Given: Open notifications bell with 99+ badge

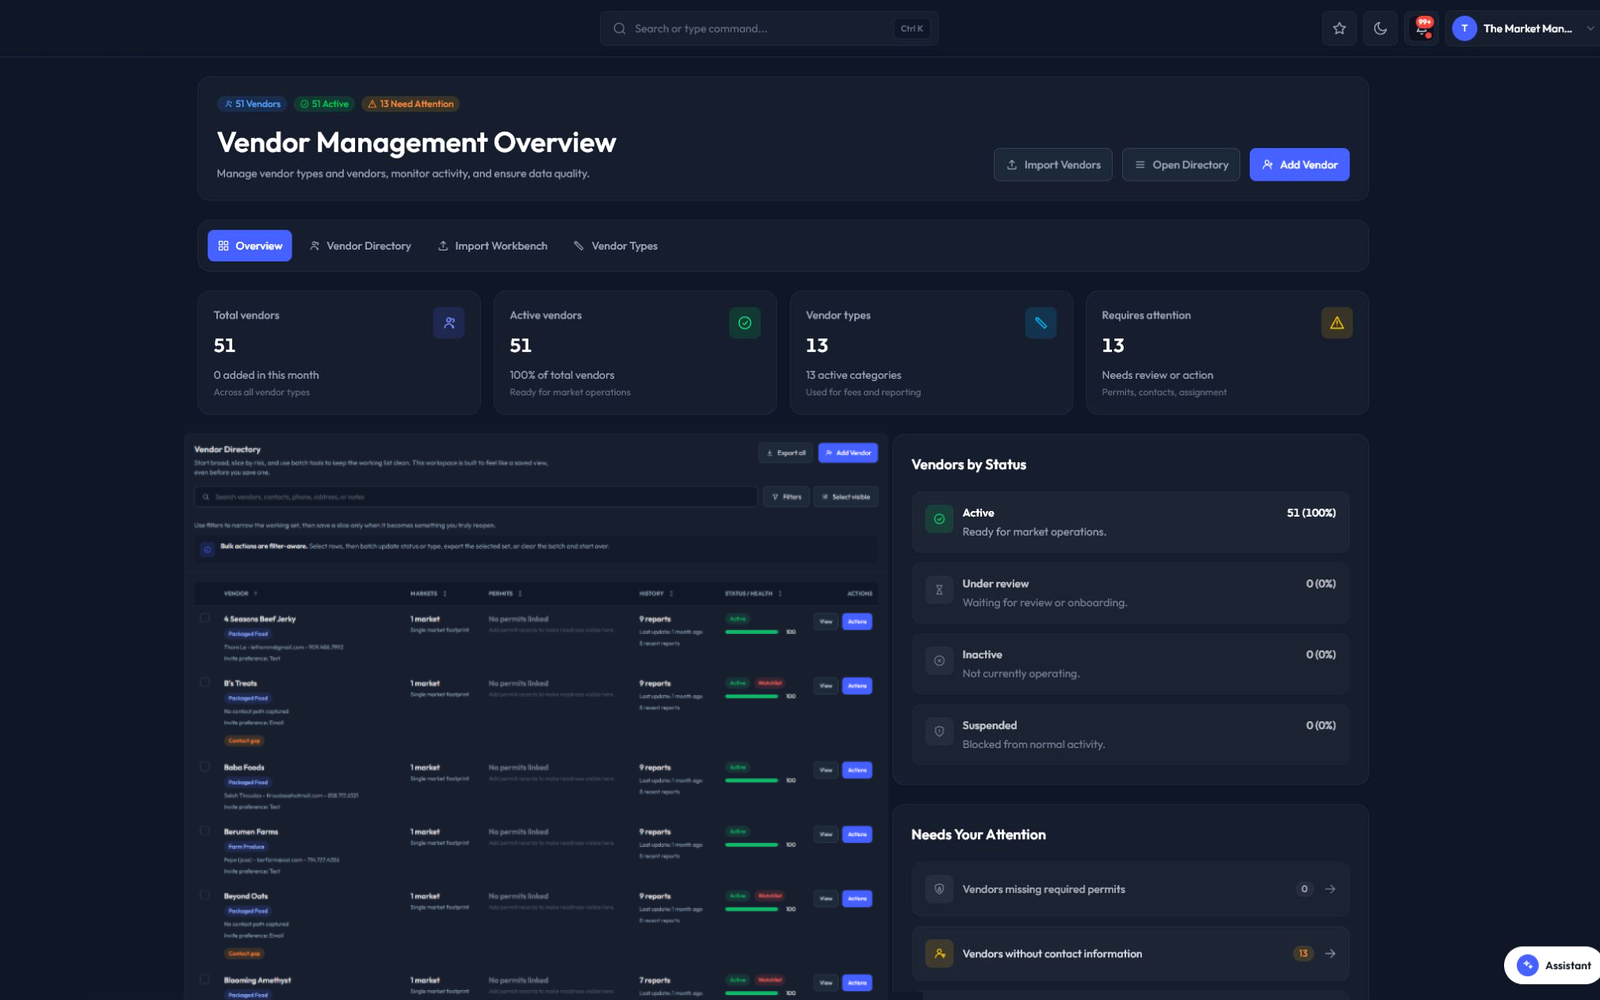Looking at the screenshot, I should click(1422, 28).
